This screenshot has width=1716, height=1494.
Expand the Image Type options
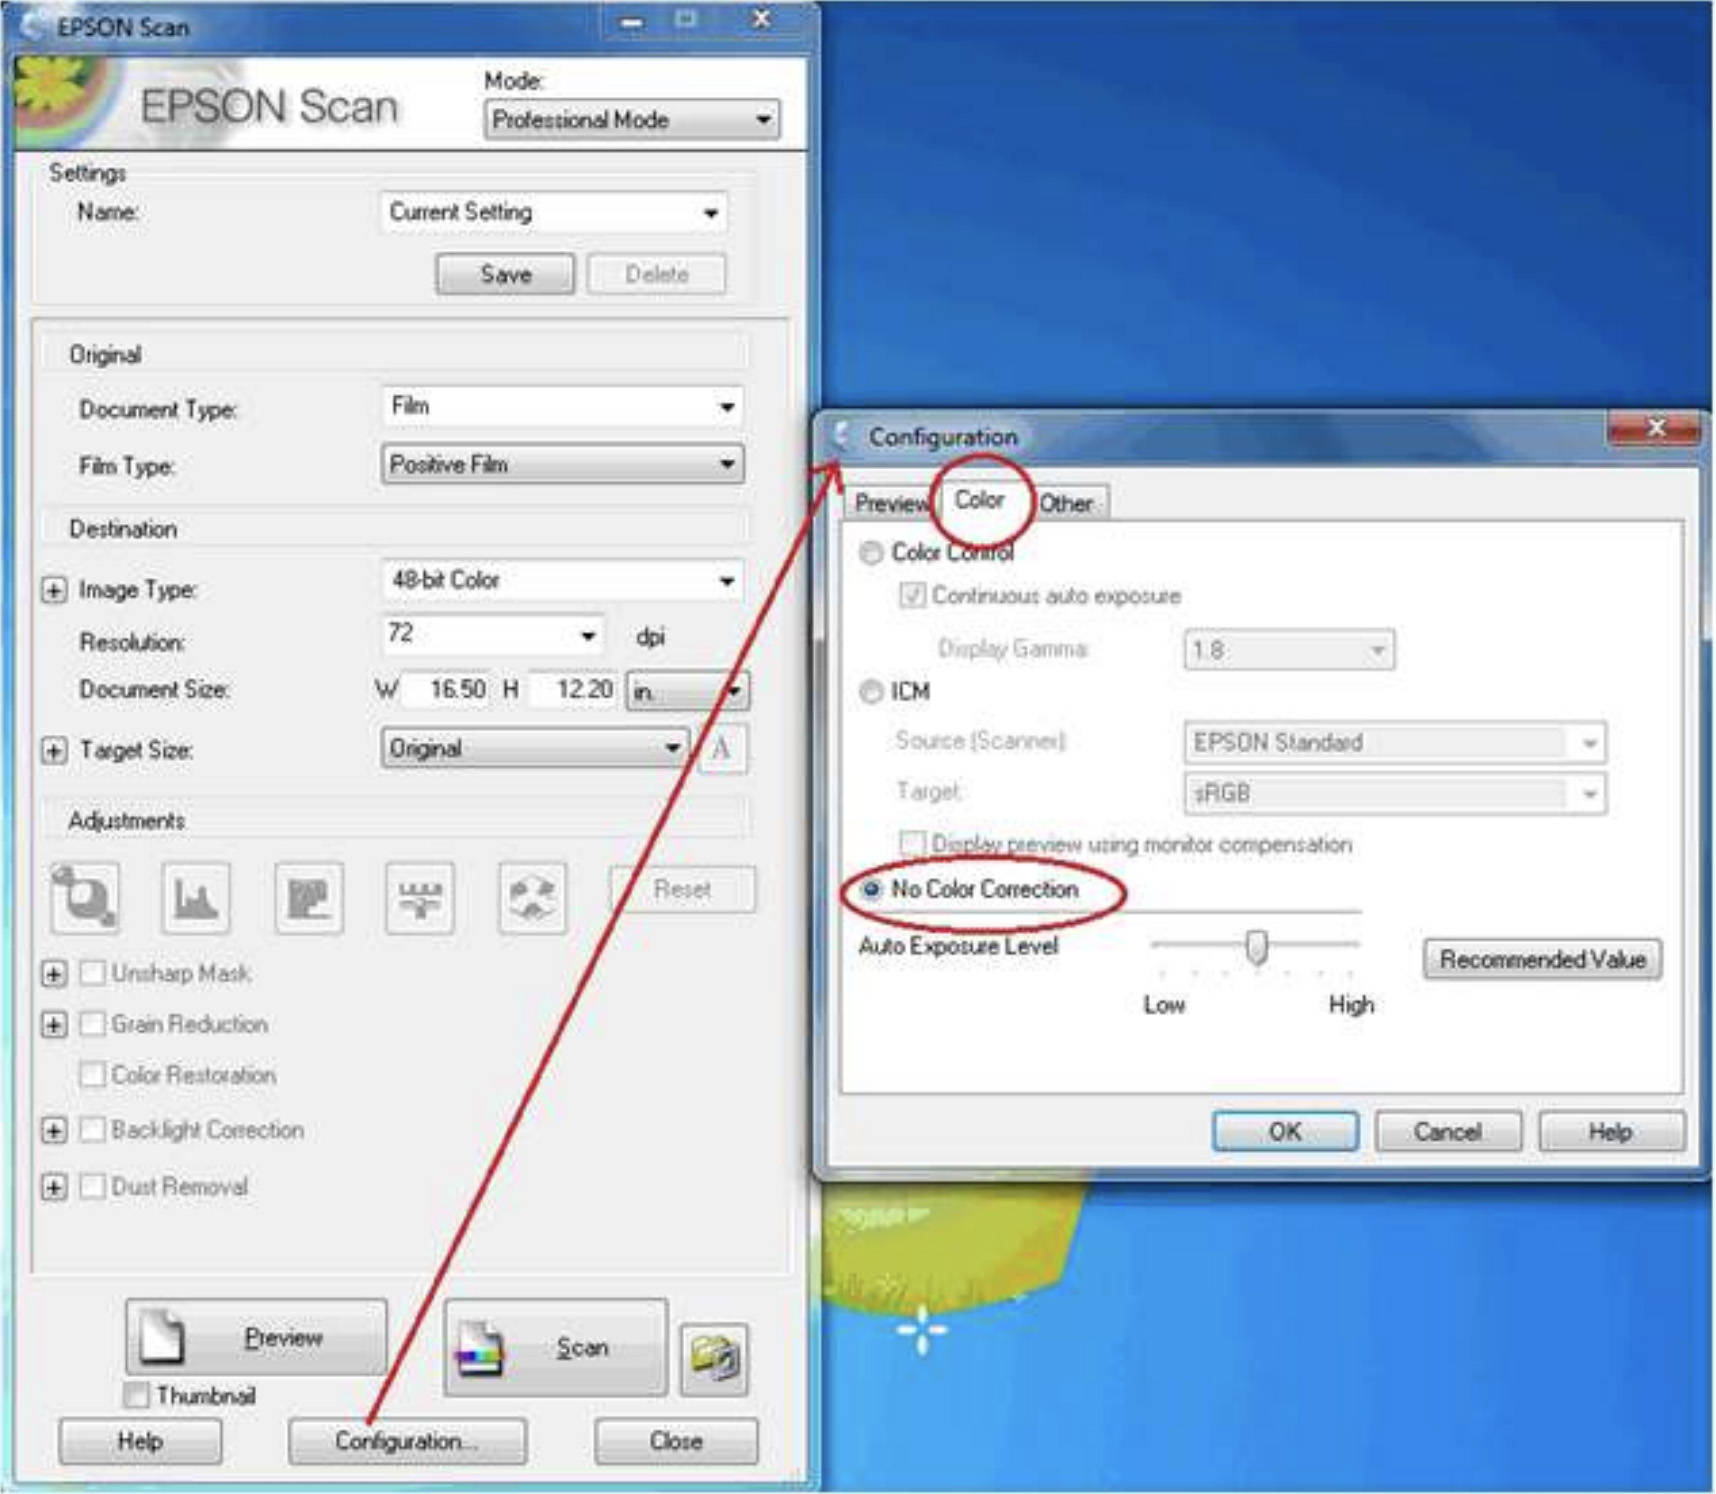[x=54, y=590]
